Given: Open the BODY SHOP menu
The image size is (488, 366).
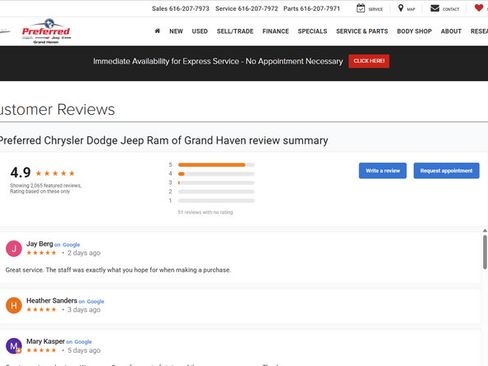Looking at the screenshot, I should pos(414,31).
